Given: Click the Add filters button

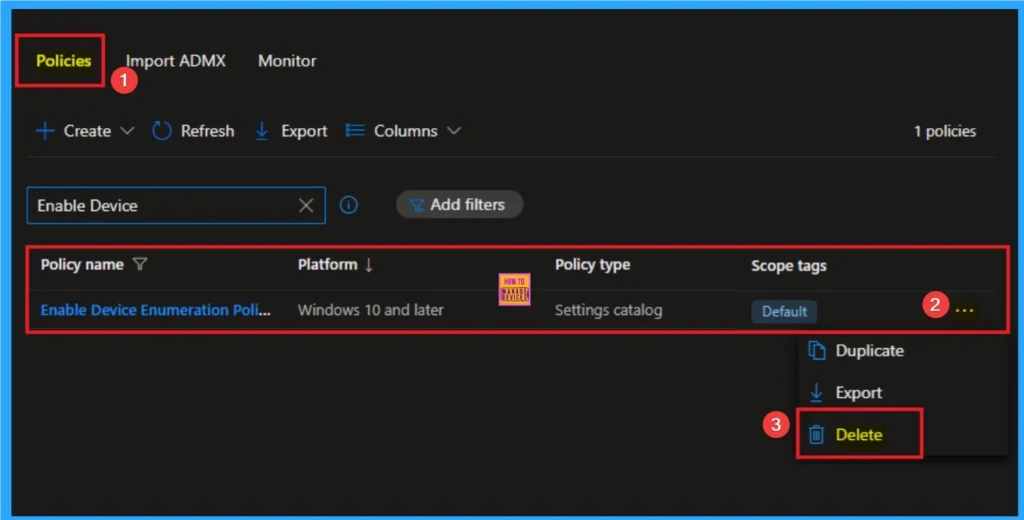Looking at the screenshot, I should pos(460,205).
